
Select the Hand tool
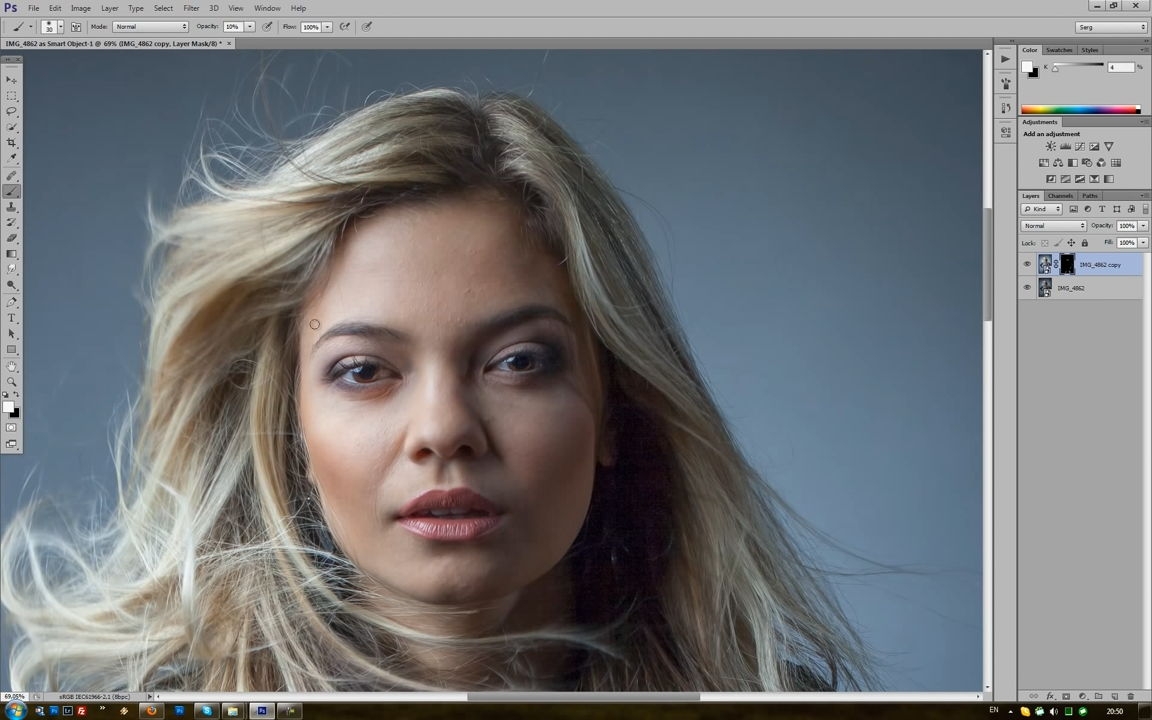[12, 366]
